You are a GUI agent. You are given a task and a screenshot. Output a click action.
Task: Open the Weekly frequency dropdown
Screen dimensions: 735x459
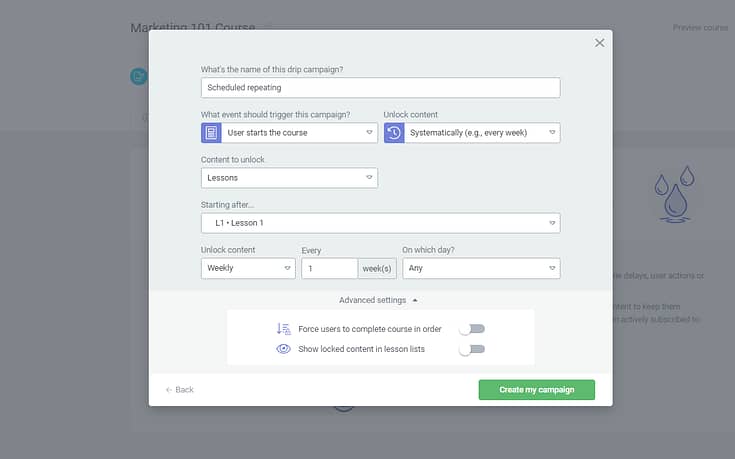pos(248,268)
